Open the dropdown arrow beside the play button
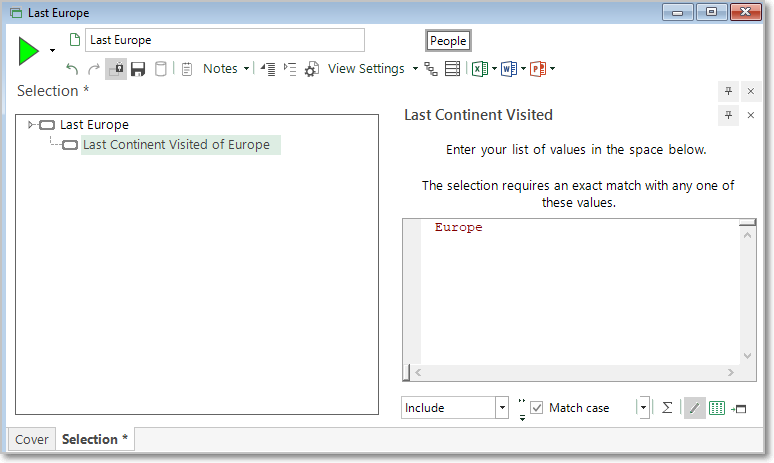Viewport: 774px width, 463px height. (52, 50)
